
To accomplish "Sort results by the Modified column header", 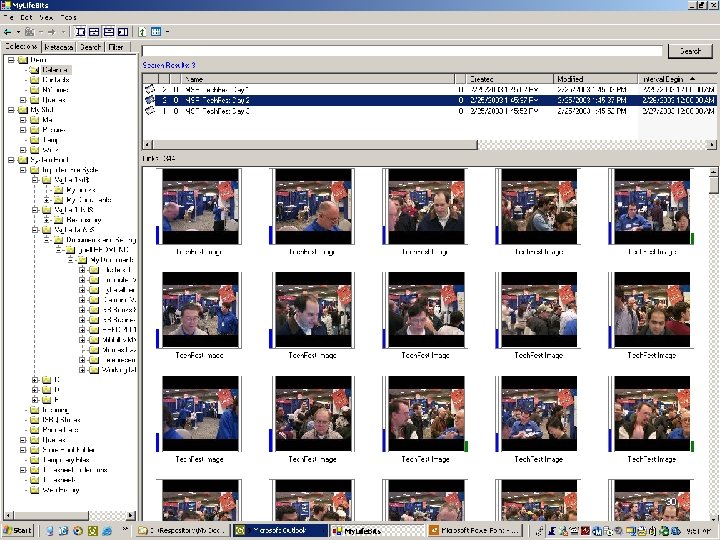I will pyautogui.click(x=596, y=79).
